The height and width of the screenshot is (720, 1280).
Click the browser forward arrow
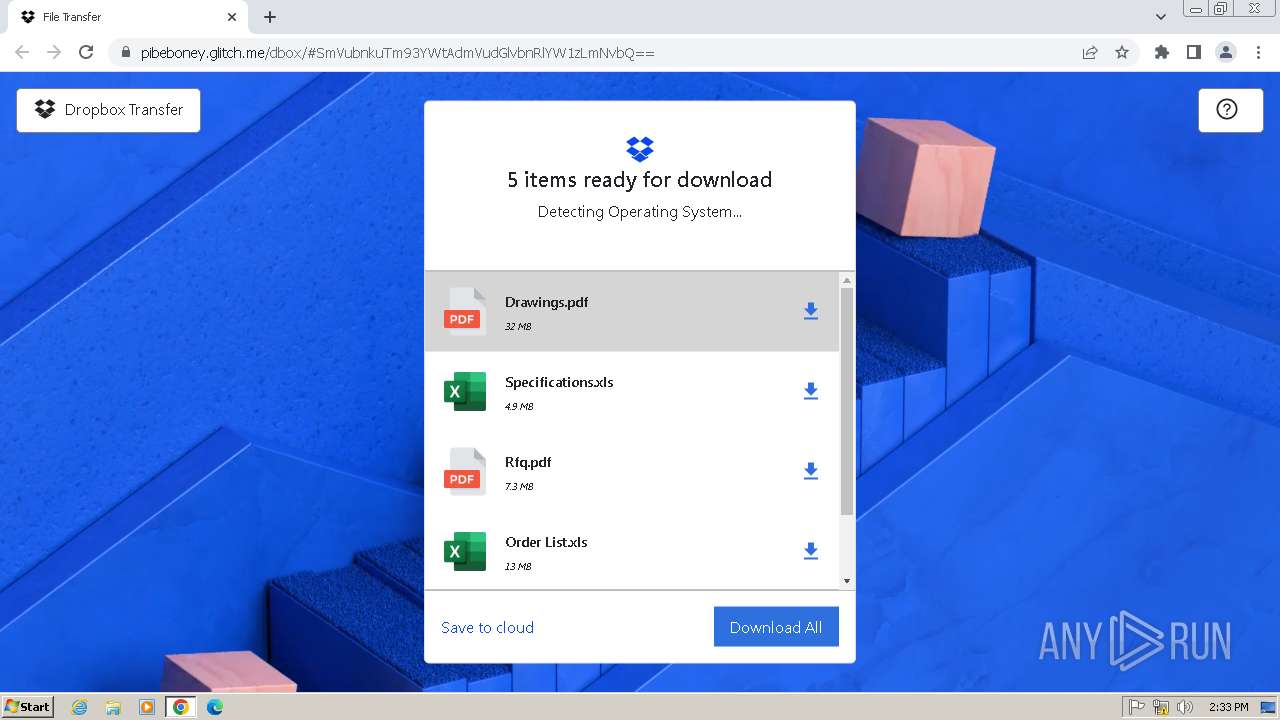(54, 52)
